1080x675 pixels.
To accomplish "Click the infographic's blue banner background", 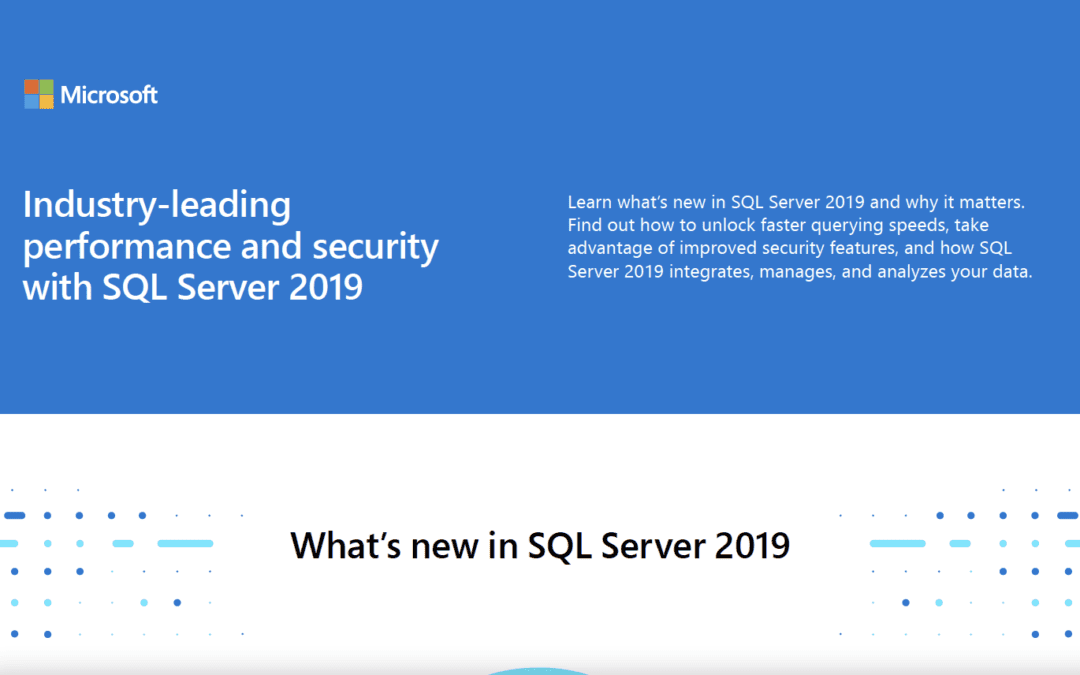I will tap(540, 360).
